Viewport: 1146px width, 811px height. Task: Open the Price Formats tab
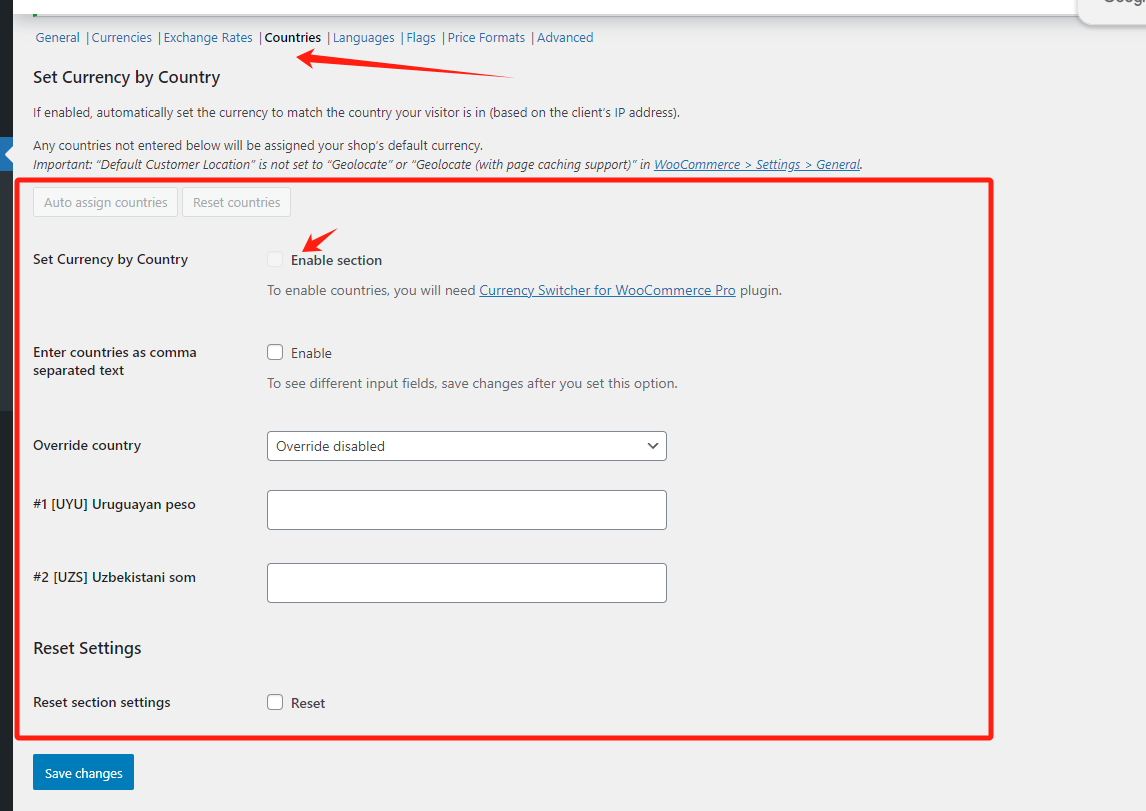pyautogui.click(x=486, y=38)
